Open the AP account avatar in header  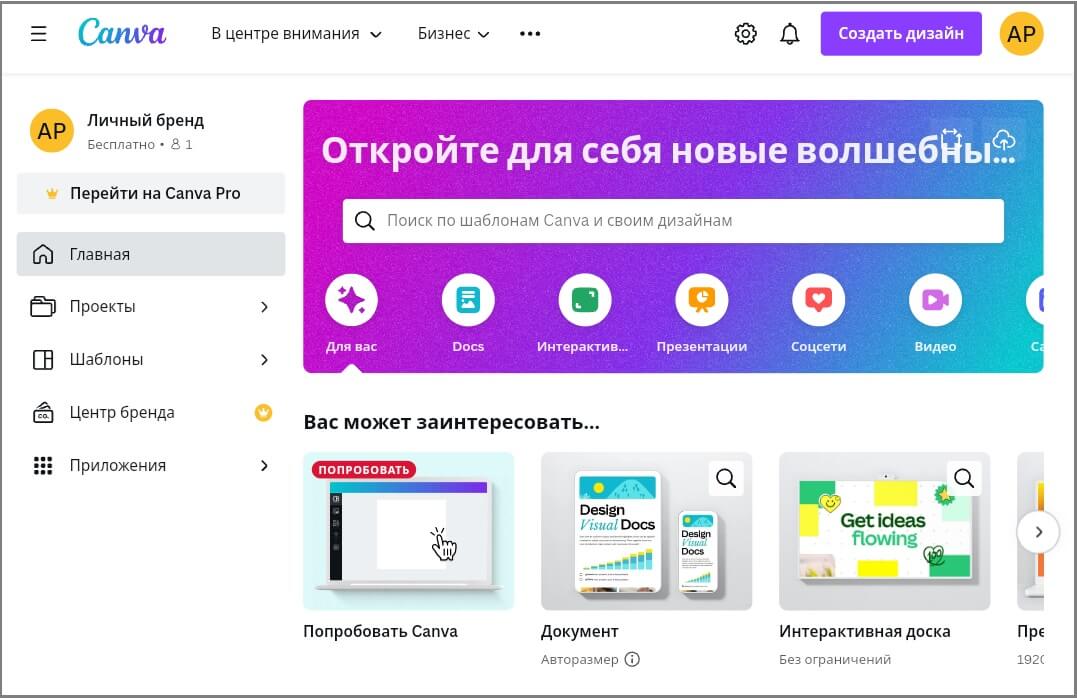tap(1021, 34)
